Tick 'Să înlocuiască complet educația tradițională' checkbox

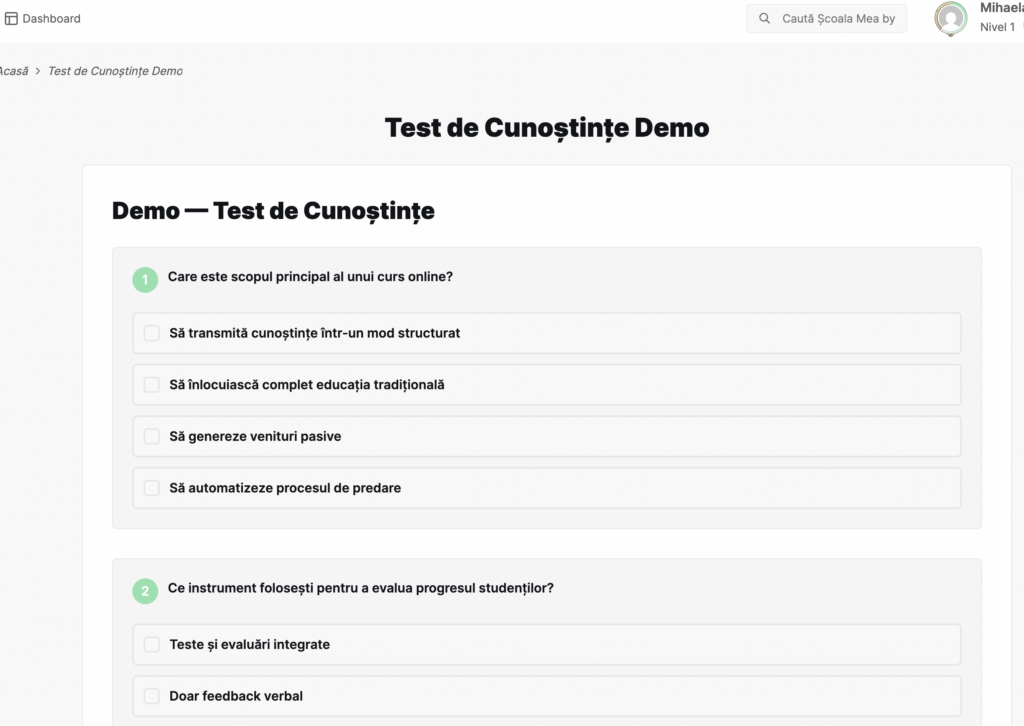pos(152,385)
